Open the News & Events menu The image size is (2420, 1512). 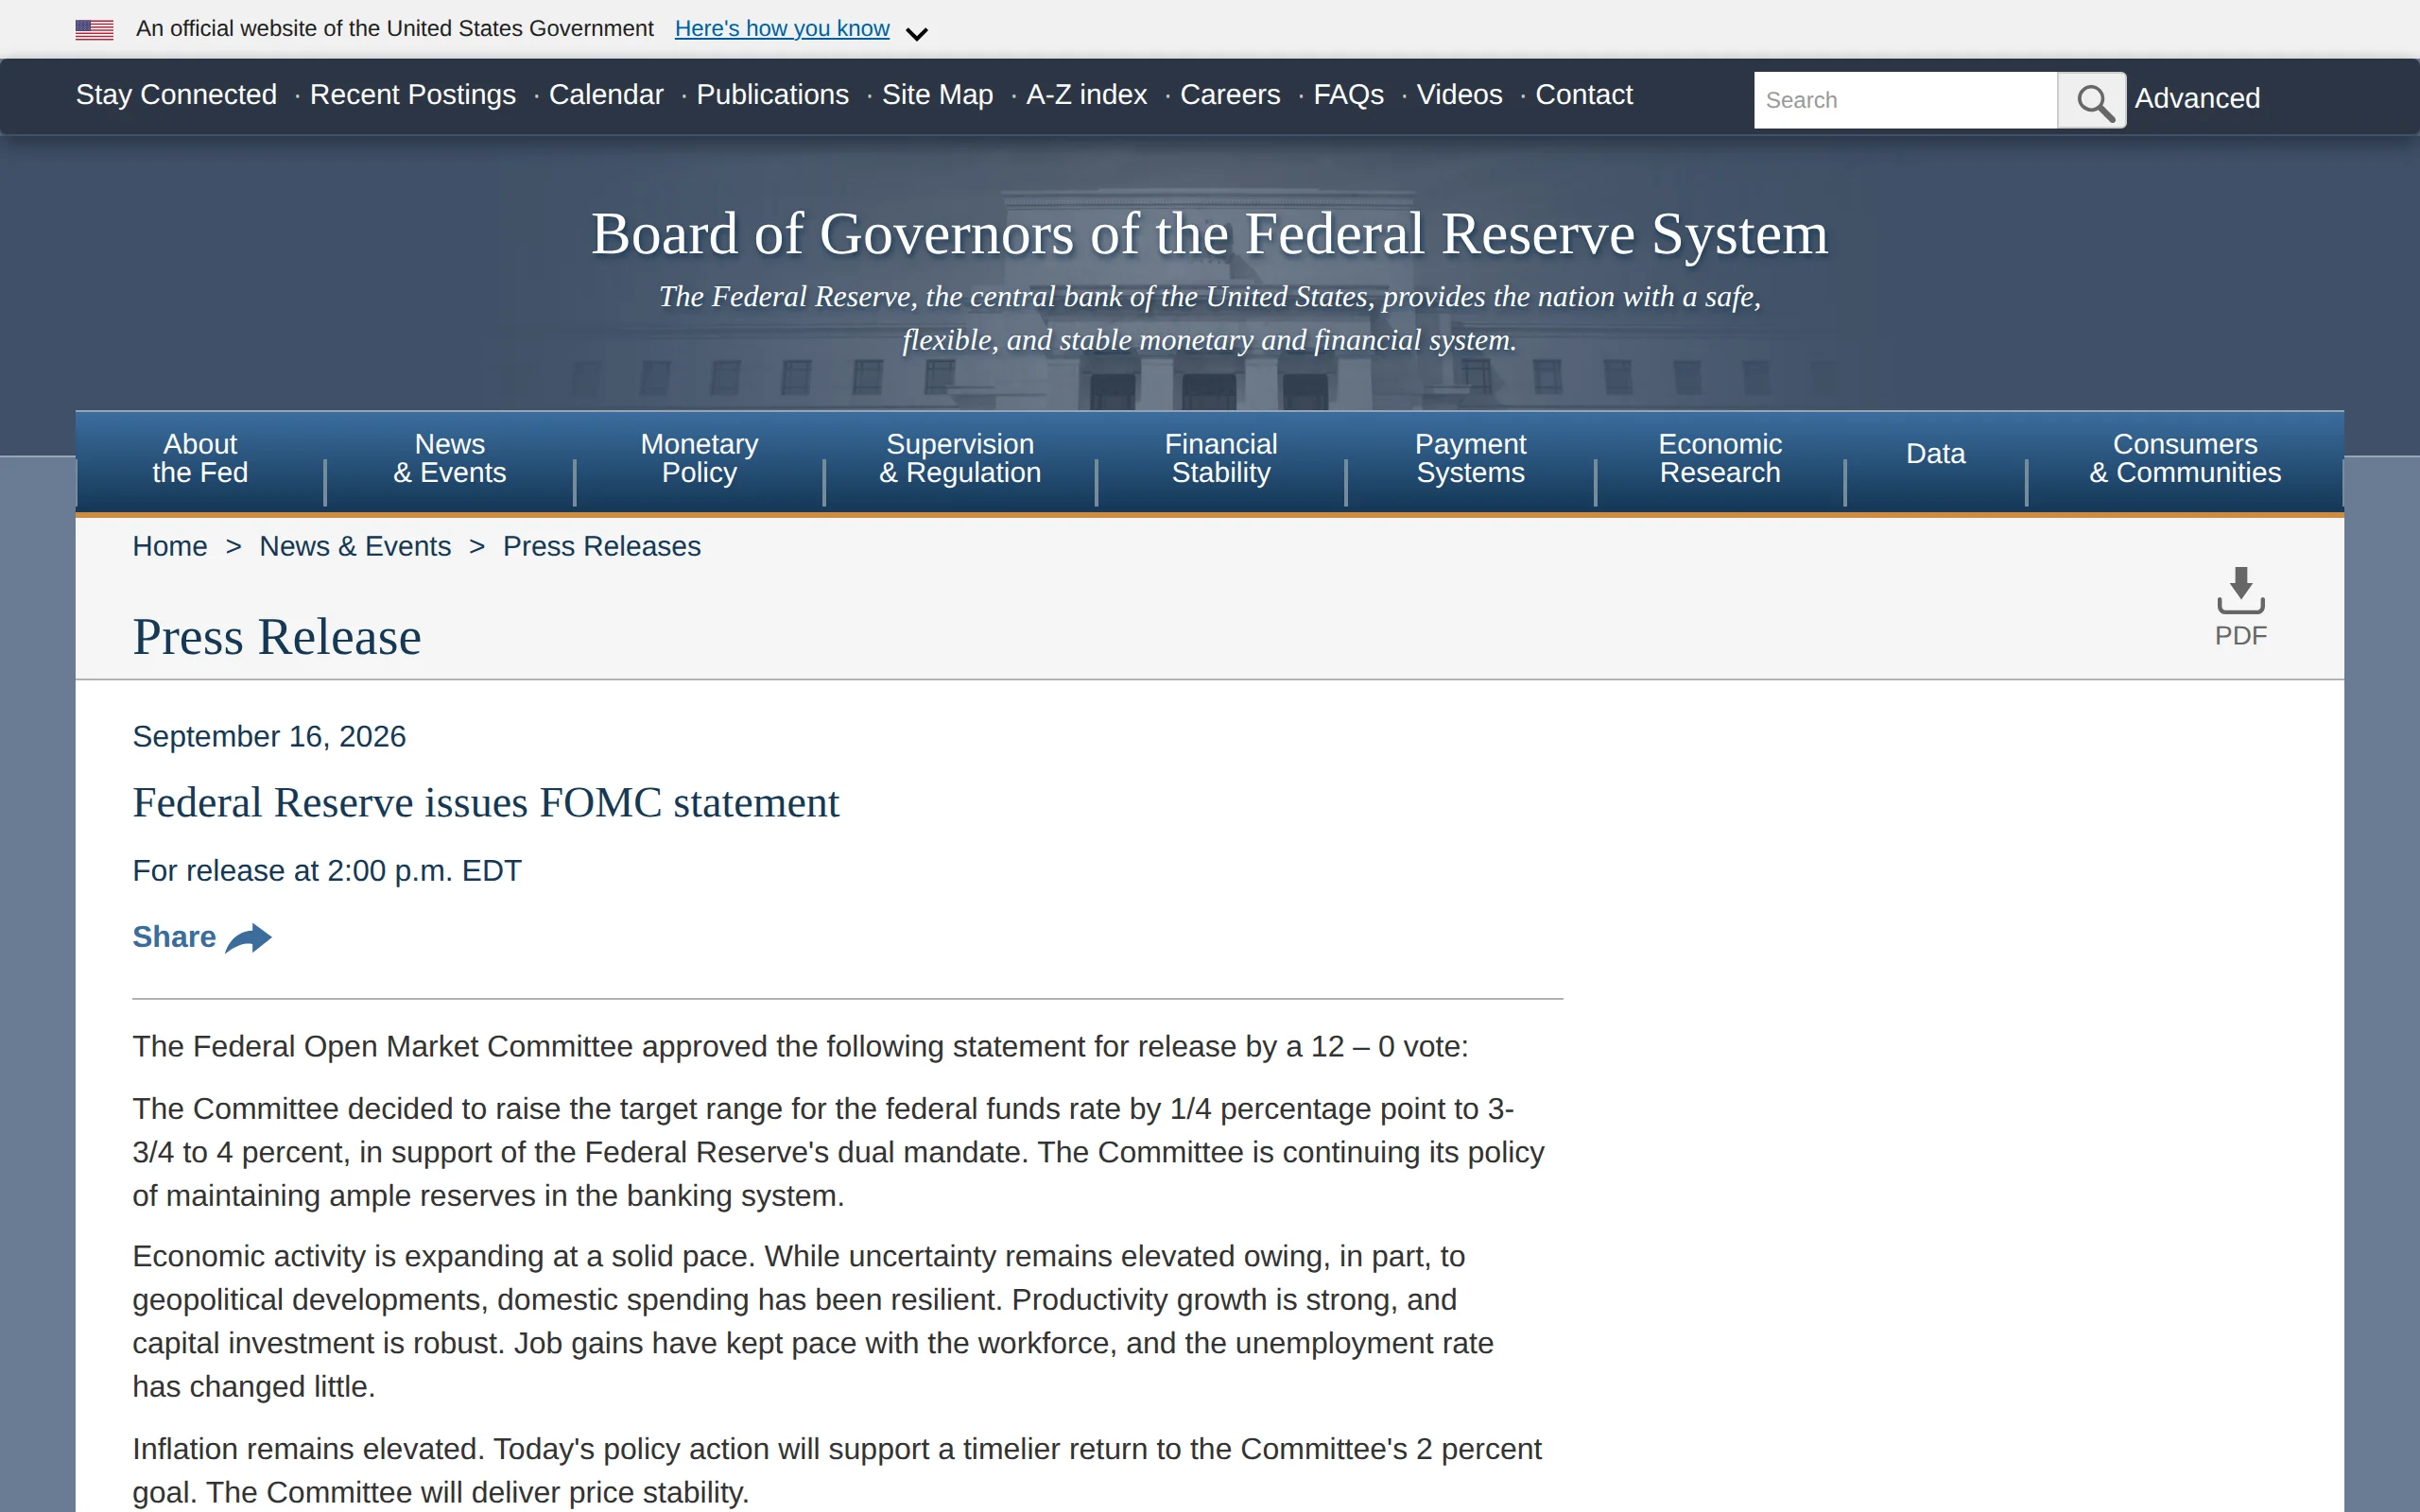click(450, 459)
